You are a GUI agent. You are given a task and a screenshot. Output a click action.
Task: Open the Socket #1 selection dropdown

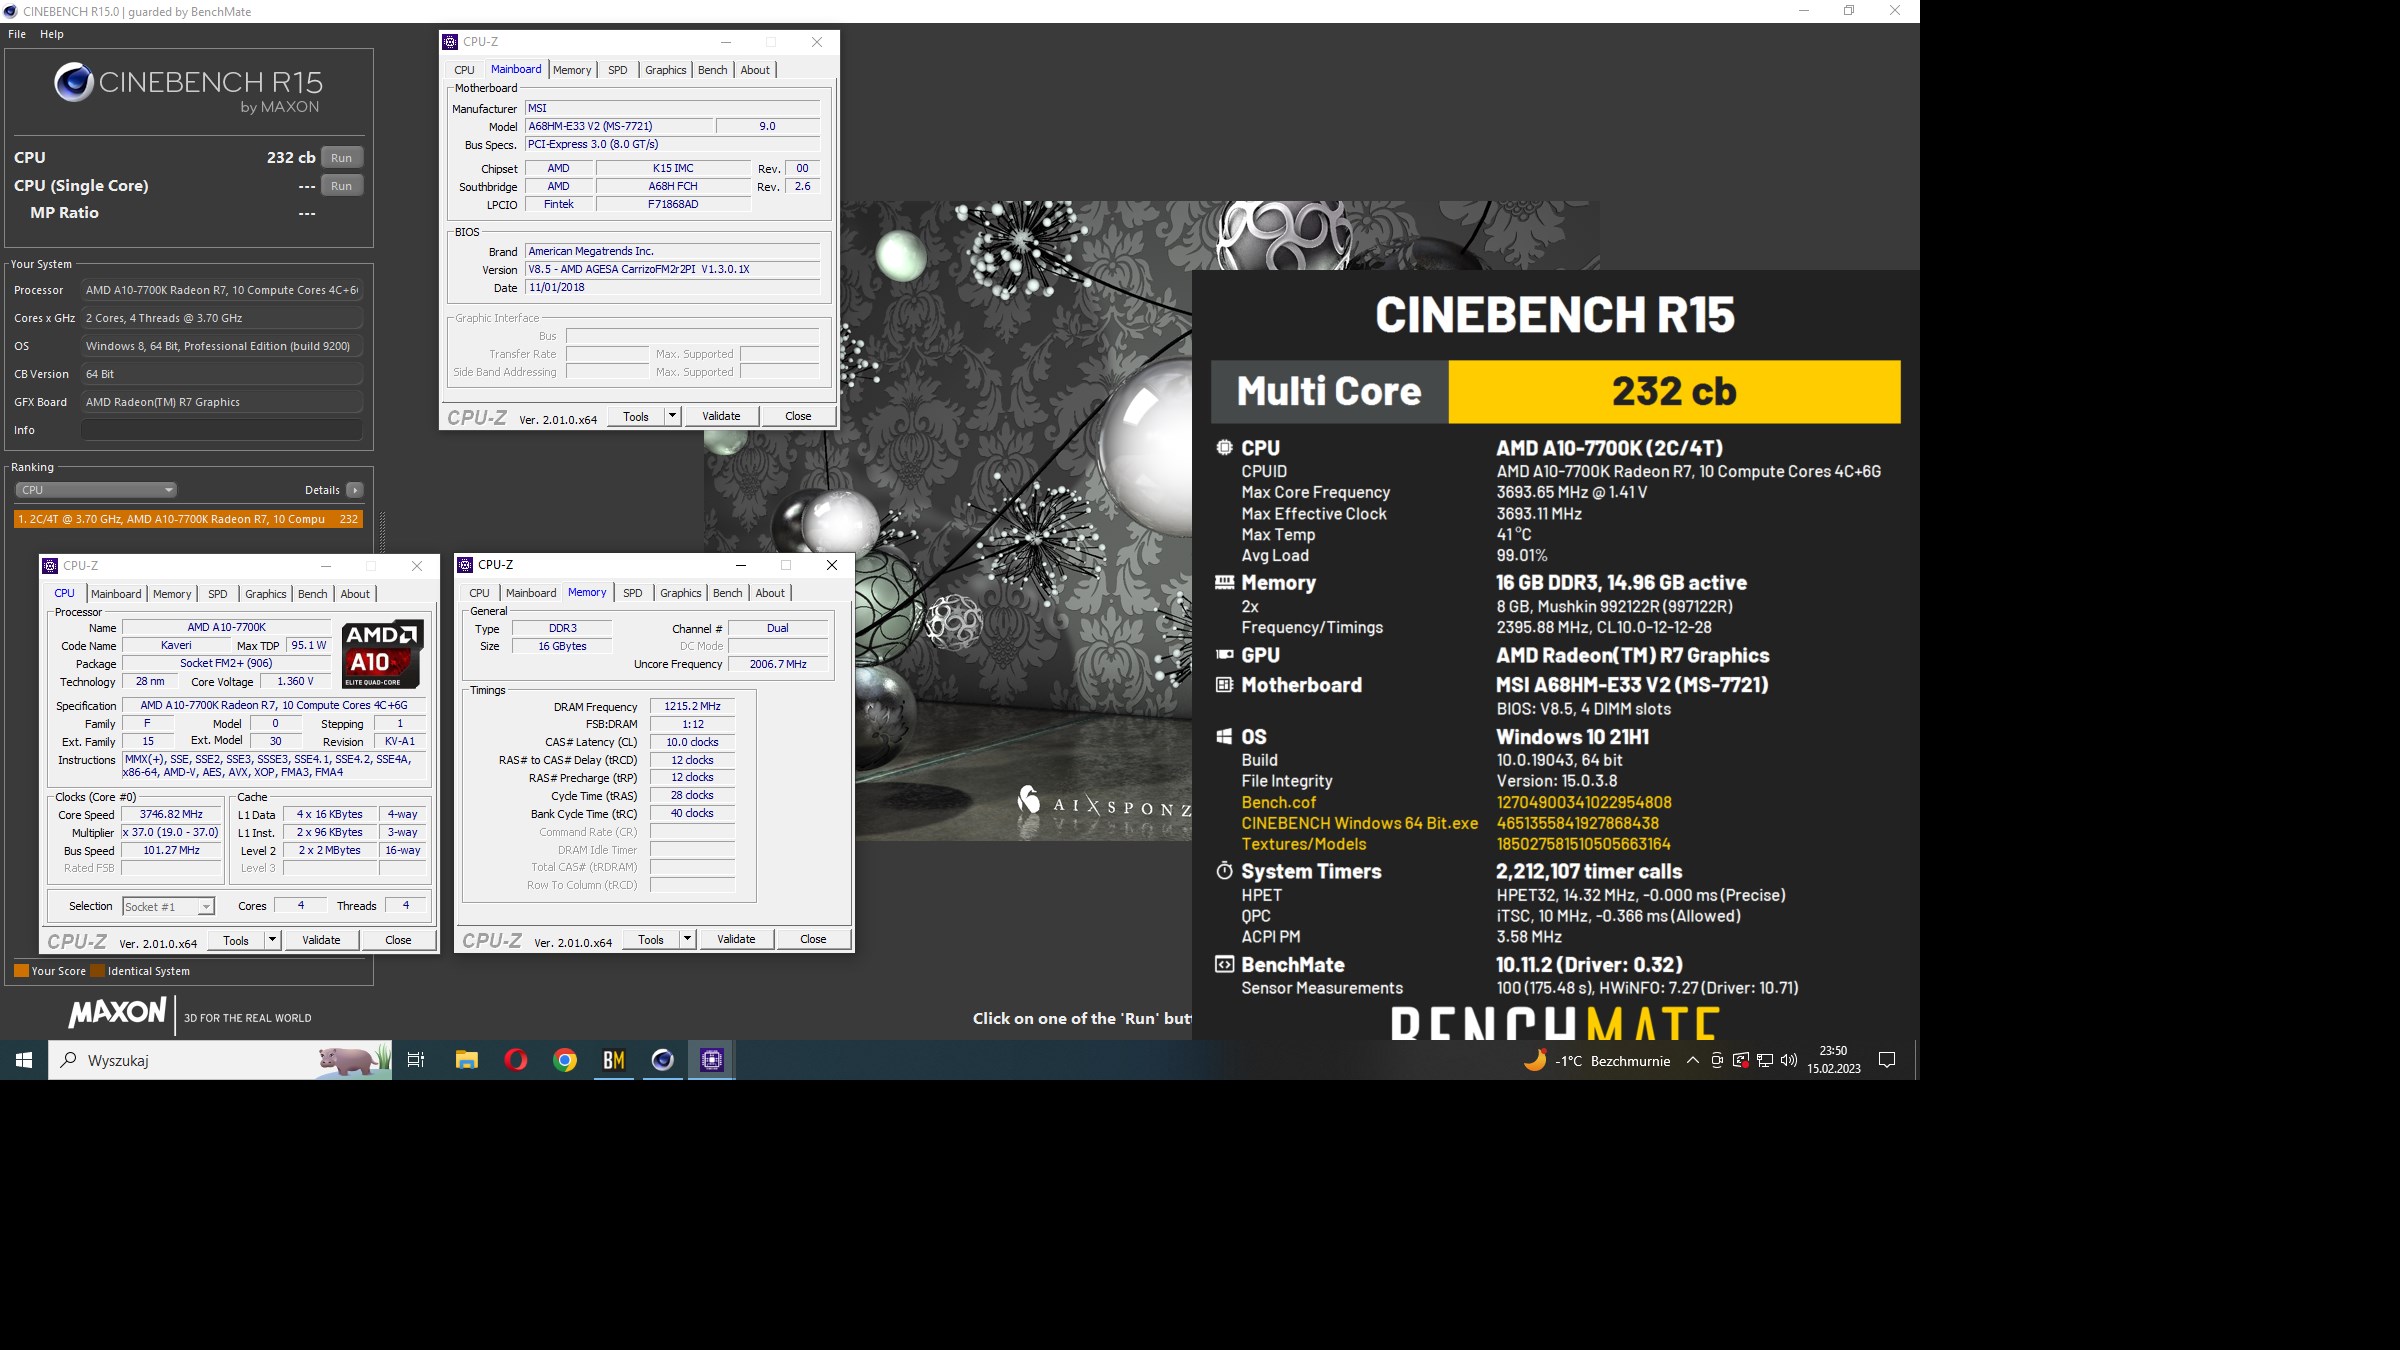coord(168,907)
